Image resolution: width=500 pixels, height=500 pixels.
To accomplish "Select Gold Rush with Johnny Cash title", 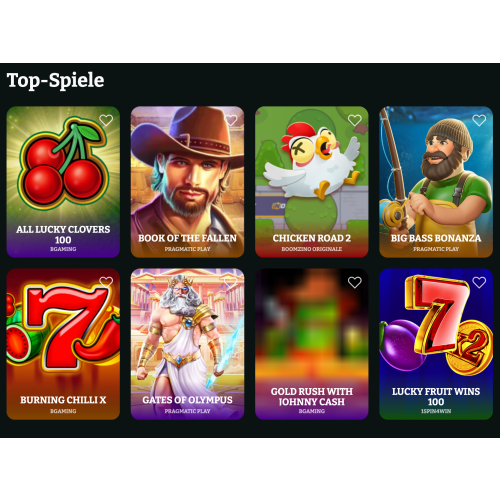I will (x=312, y=396).
